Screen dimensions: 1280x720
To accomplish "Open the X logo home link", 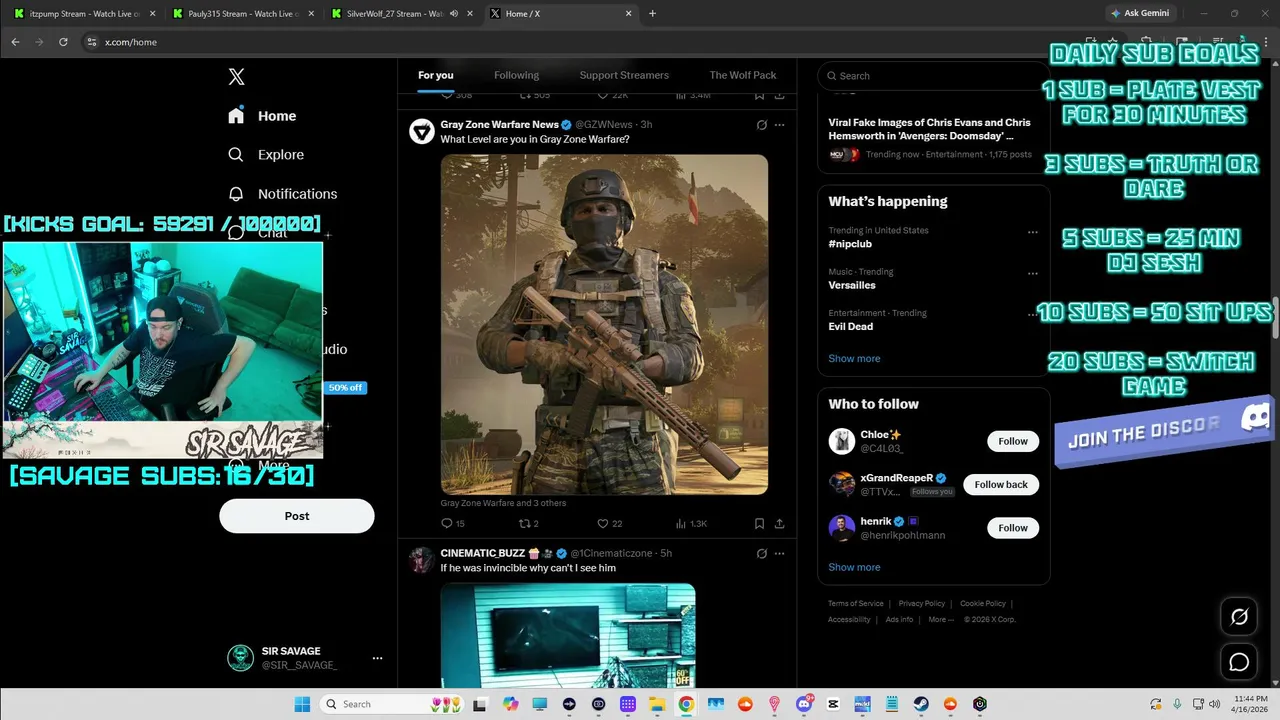I will click(236, 77).
